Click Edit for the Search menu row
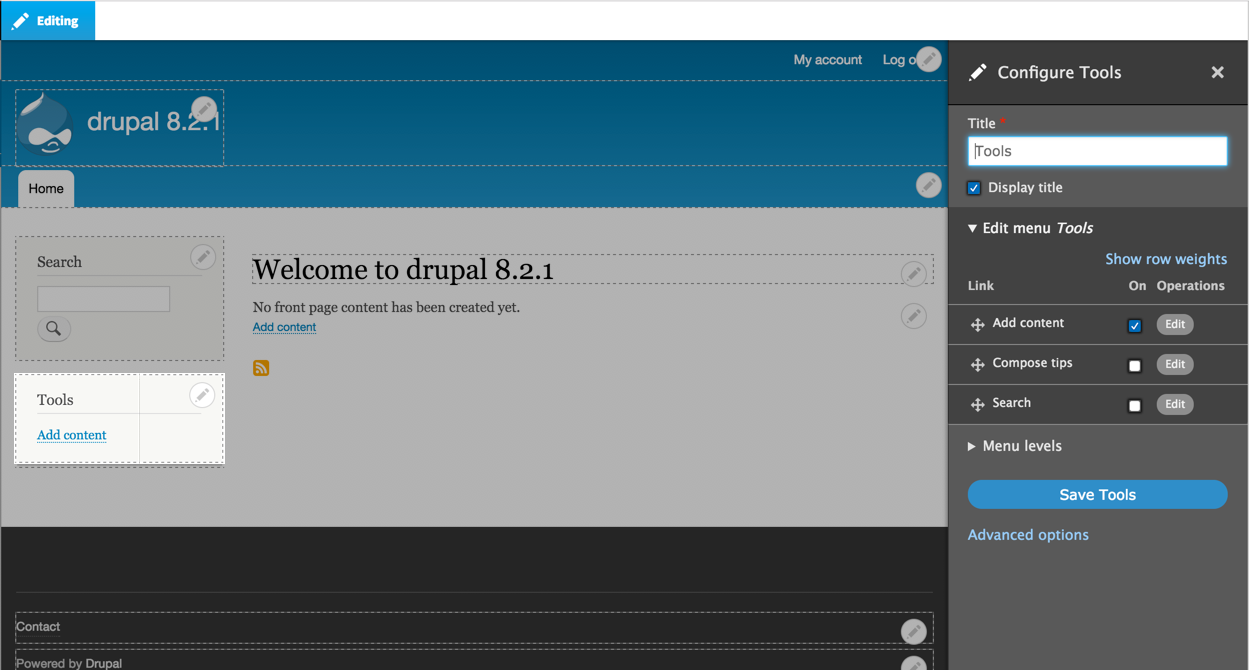Viewport: 1249px width, 670px height. (1175, 404)
